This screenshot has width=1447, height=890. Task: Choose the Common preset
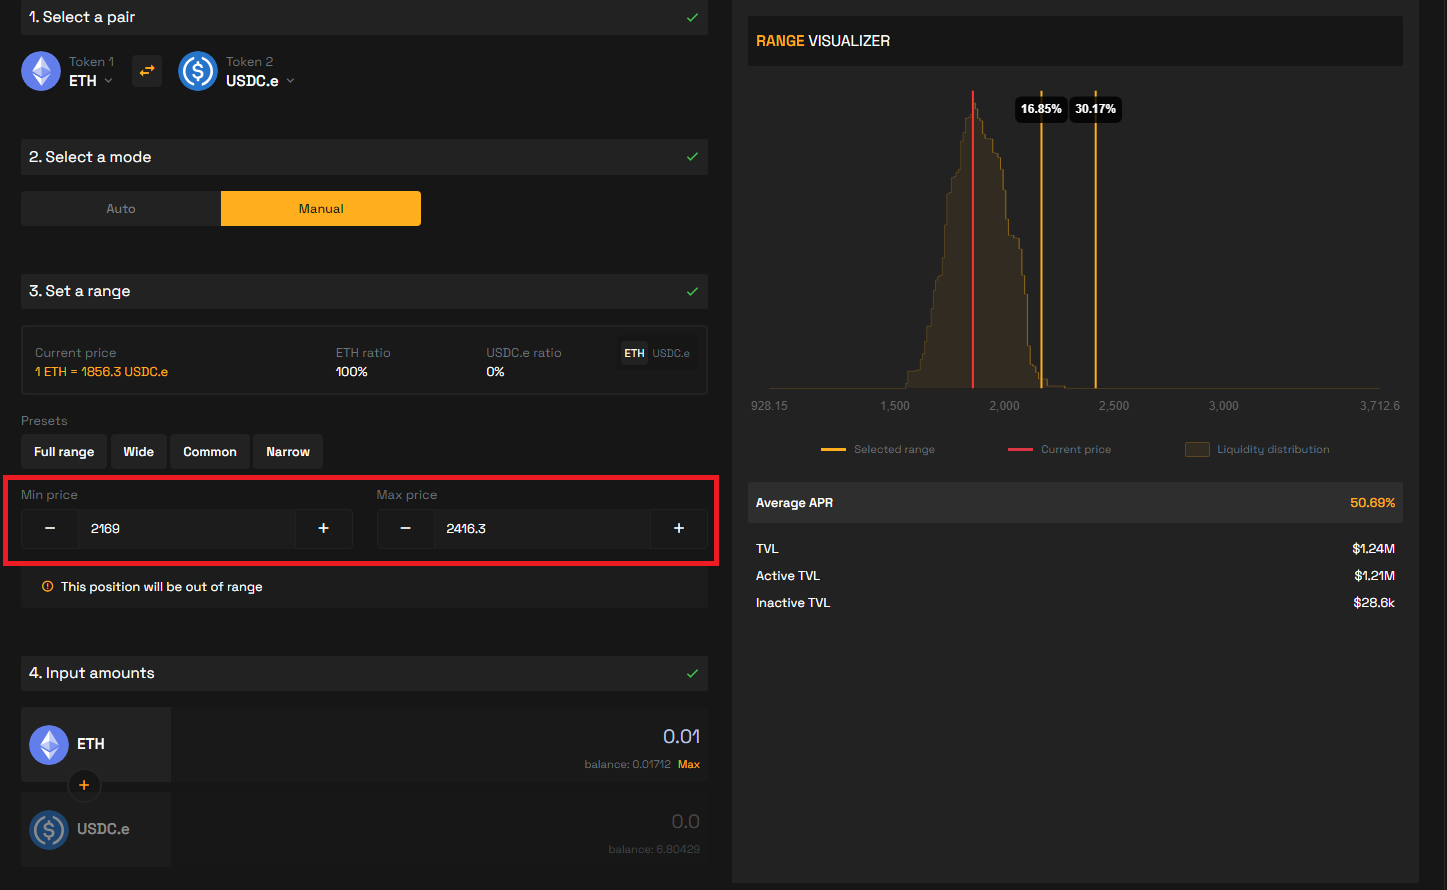pos(210,451)
